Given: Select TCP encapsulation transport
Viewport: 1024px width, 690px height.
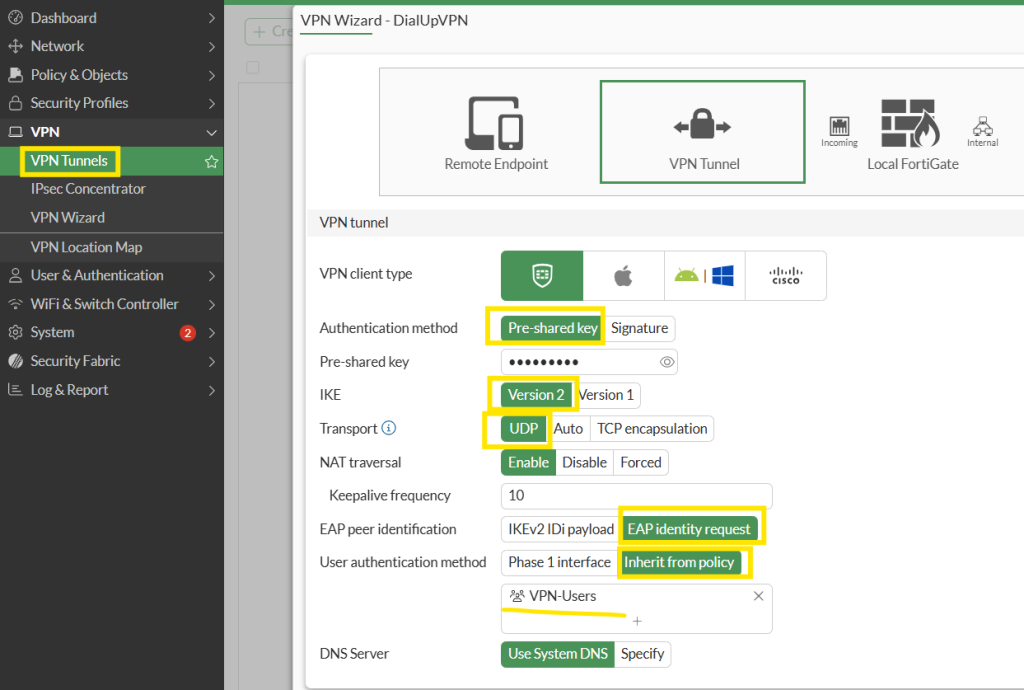Looking at the screenshot, I should pos(652,429).
